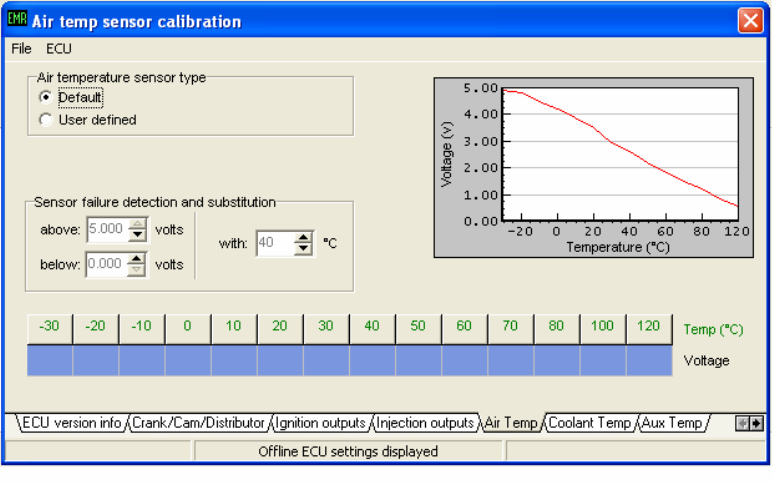Screen dimensions: 774x484
Task: Select the Default sensor type radio button
Action: (x=45, y=97)
